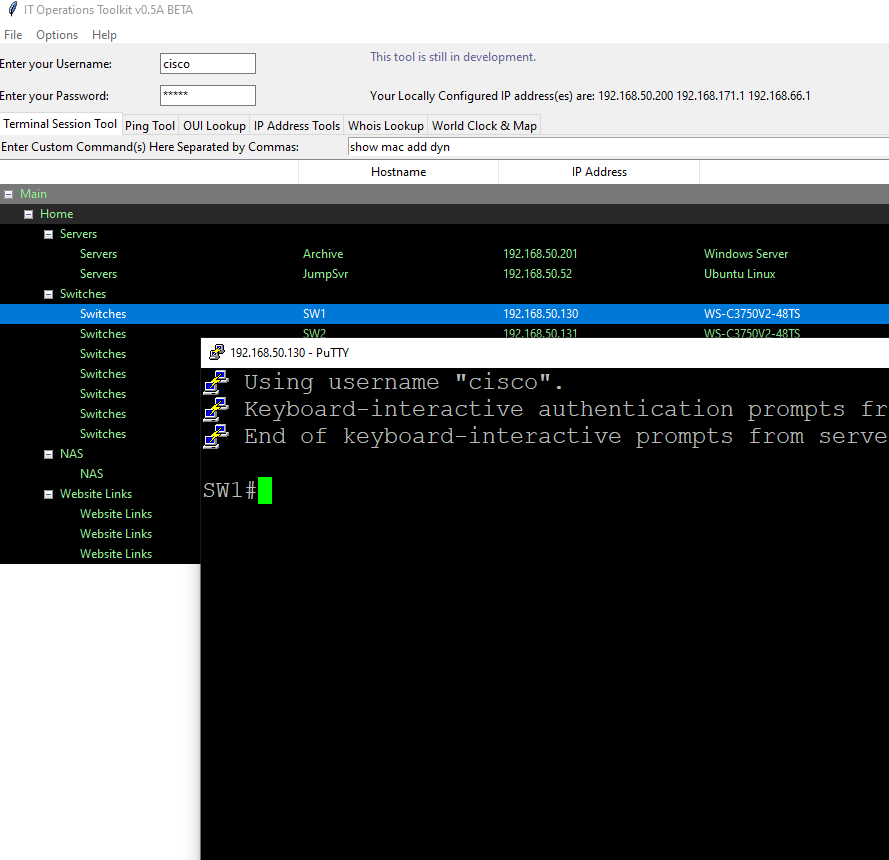Click 'Ubuntu Linux' cell
The width and height of the screenshot is (889, 860).
[x=739, y=274]
